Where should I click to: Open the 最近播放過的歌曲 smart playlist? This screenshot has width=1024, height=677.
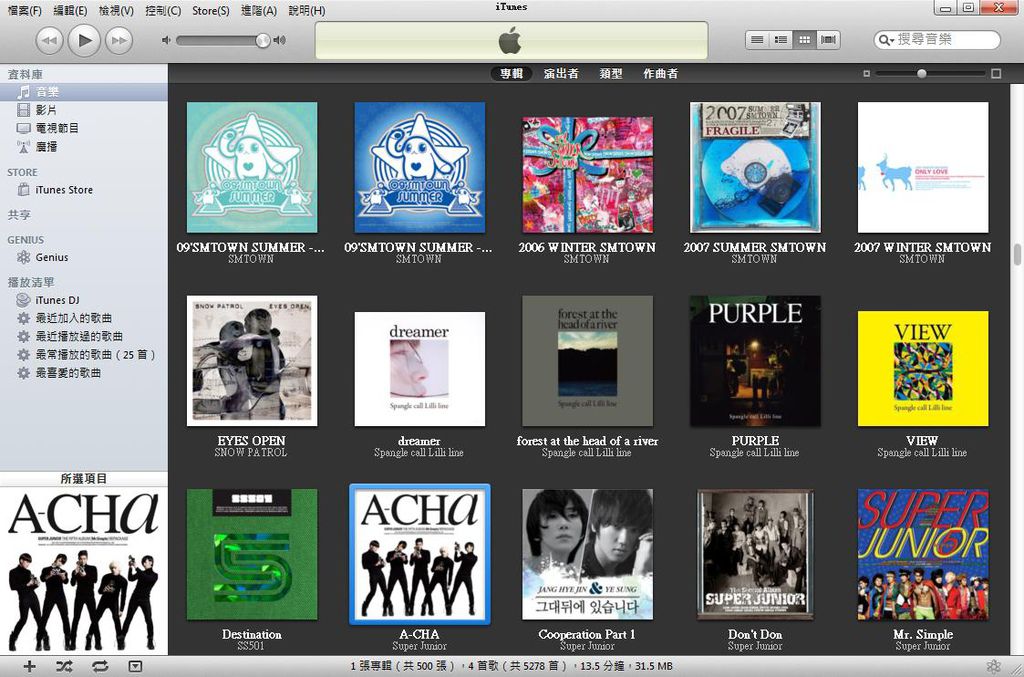pyautogui.click(x=84, y=336)
